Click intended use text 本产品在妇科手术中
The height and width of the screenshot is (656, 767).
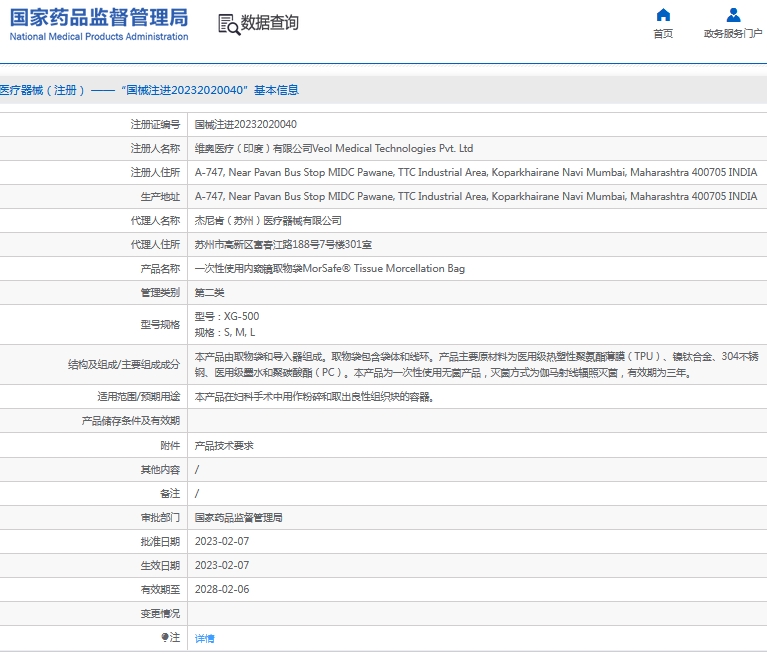point(314,397)
